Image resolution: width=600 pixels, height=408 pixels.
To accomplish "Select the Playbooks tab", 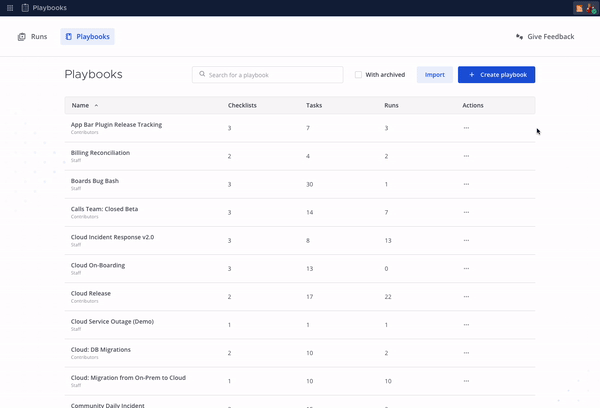I will (x=88, y=37).
